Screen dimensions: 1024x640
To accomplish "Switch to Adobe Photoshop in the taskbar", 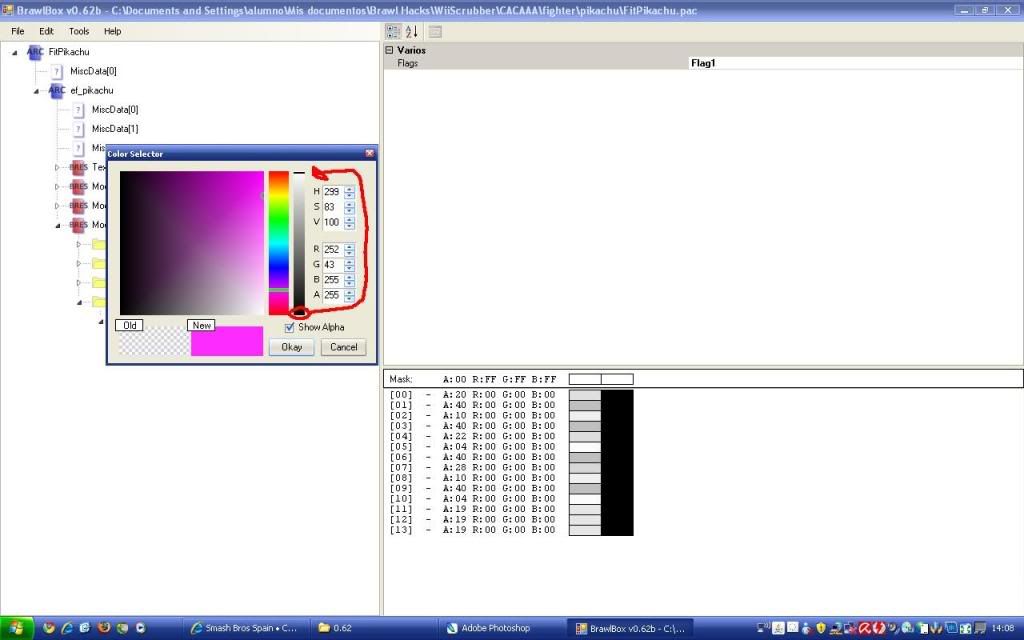I will point(495,628).
